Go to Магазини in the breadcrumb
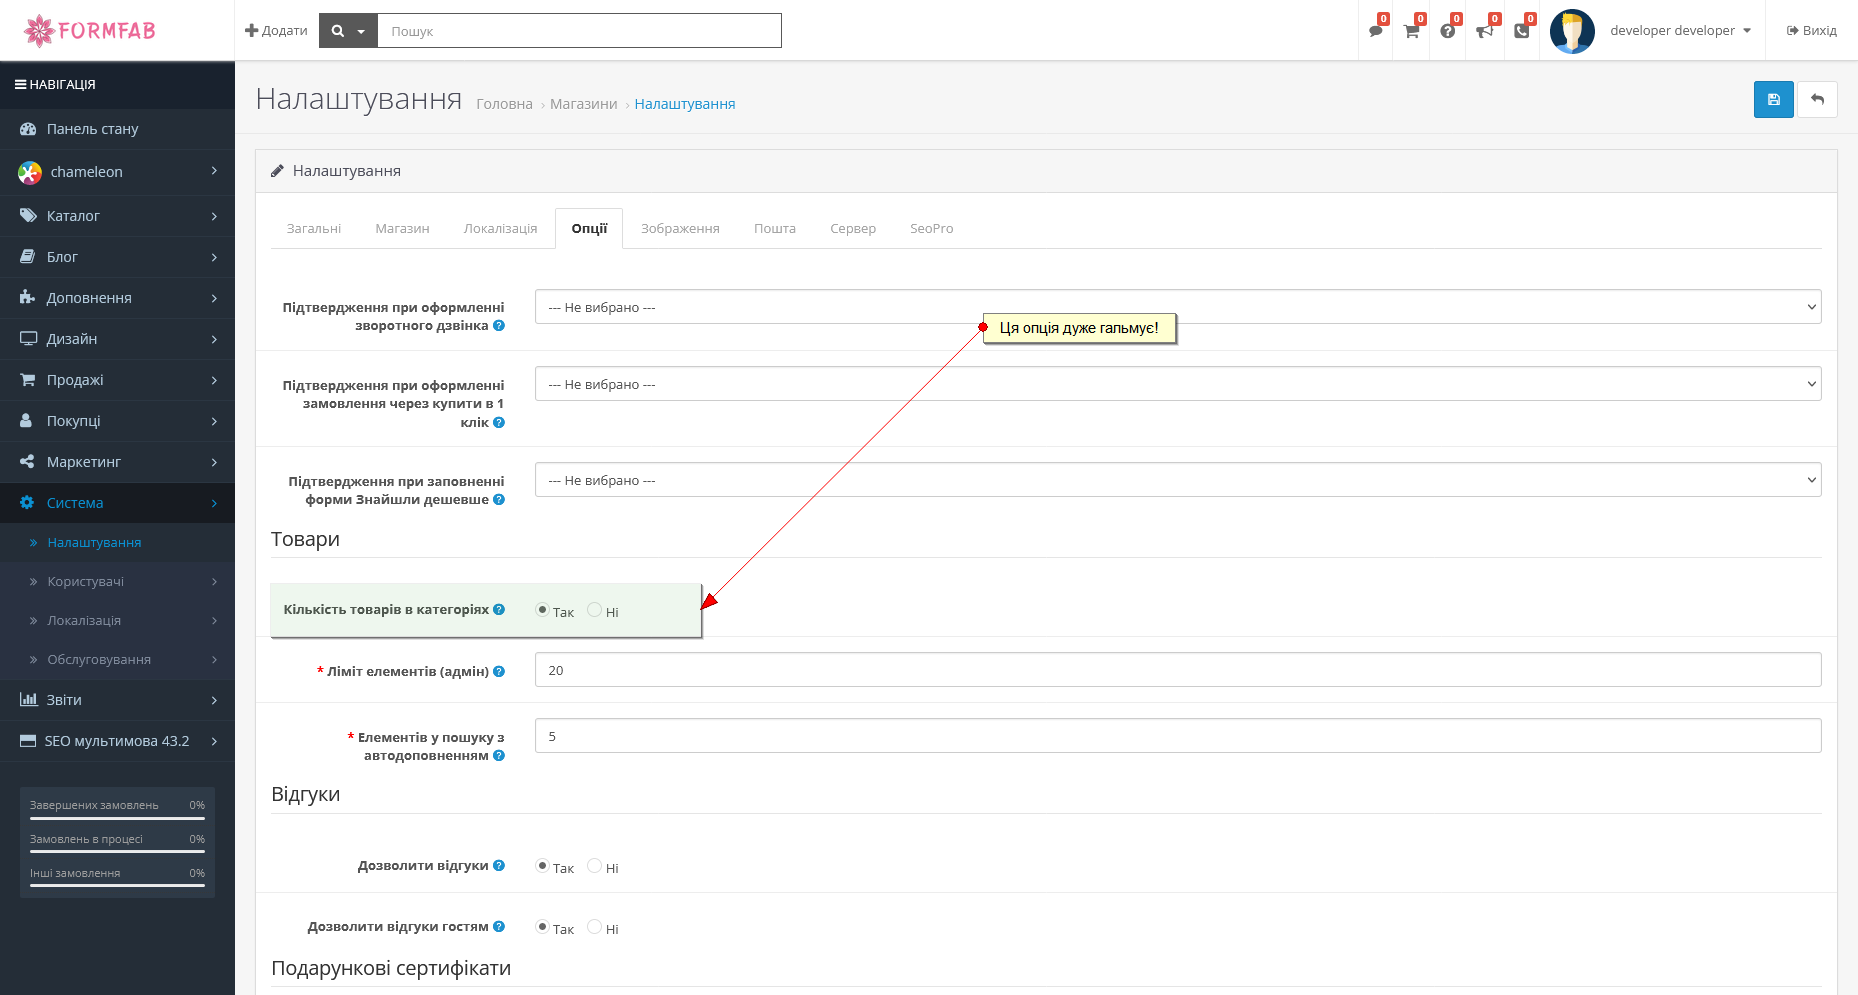 click(584, 104)
